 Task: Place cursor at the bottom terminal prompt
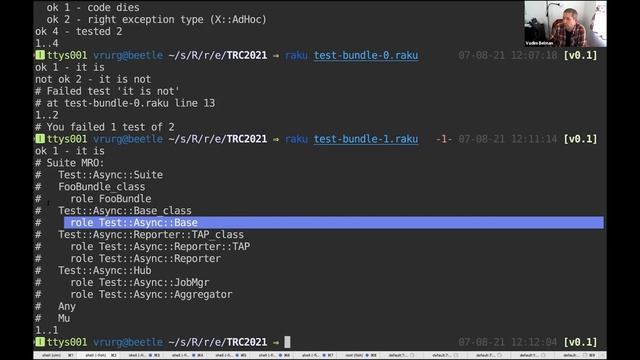pyautogui.click(x=287, y=342)
